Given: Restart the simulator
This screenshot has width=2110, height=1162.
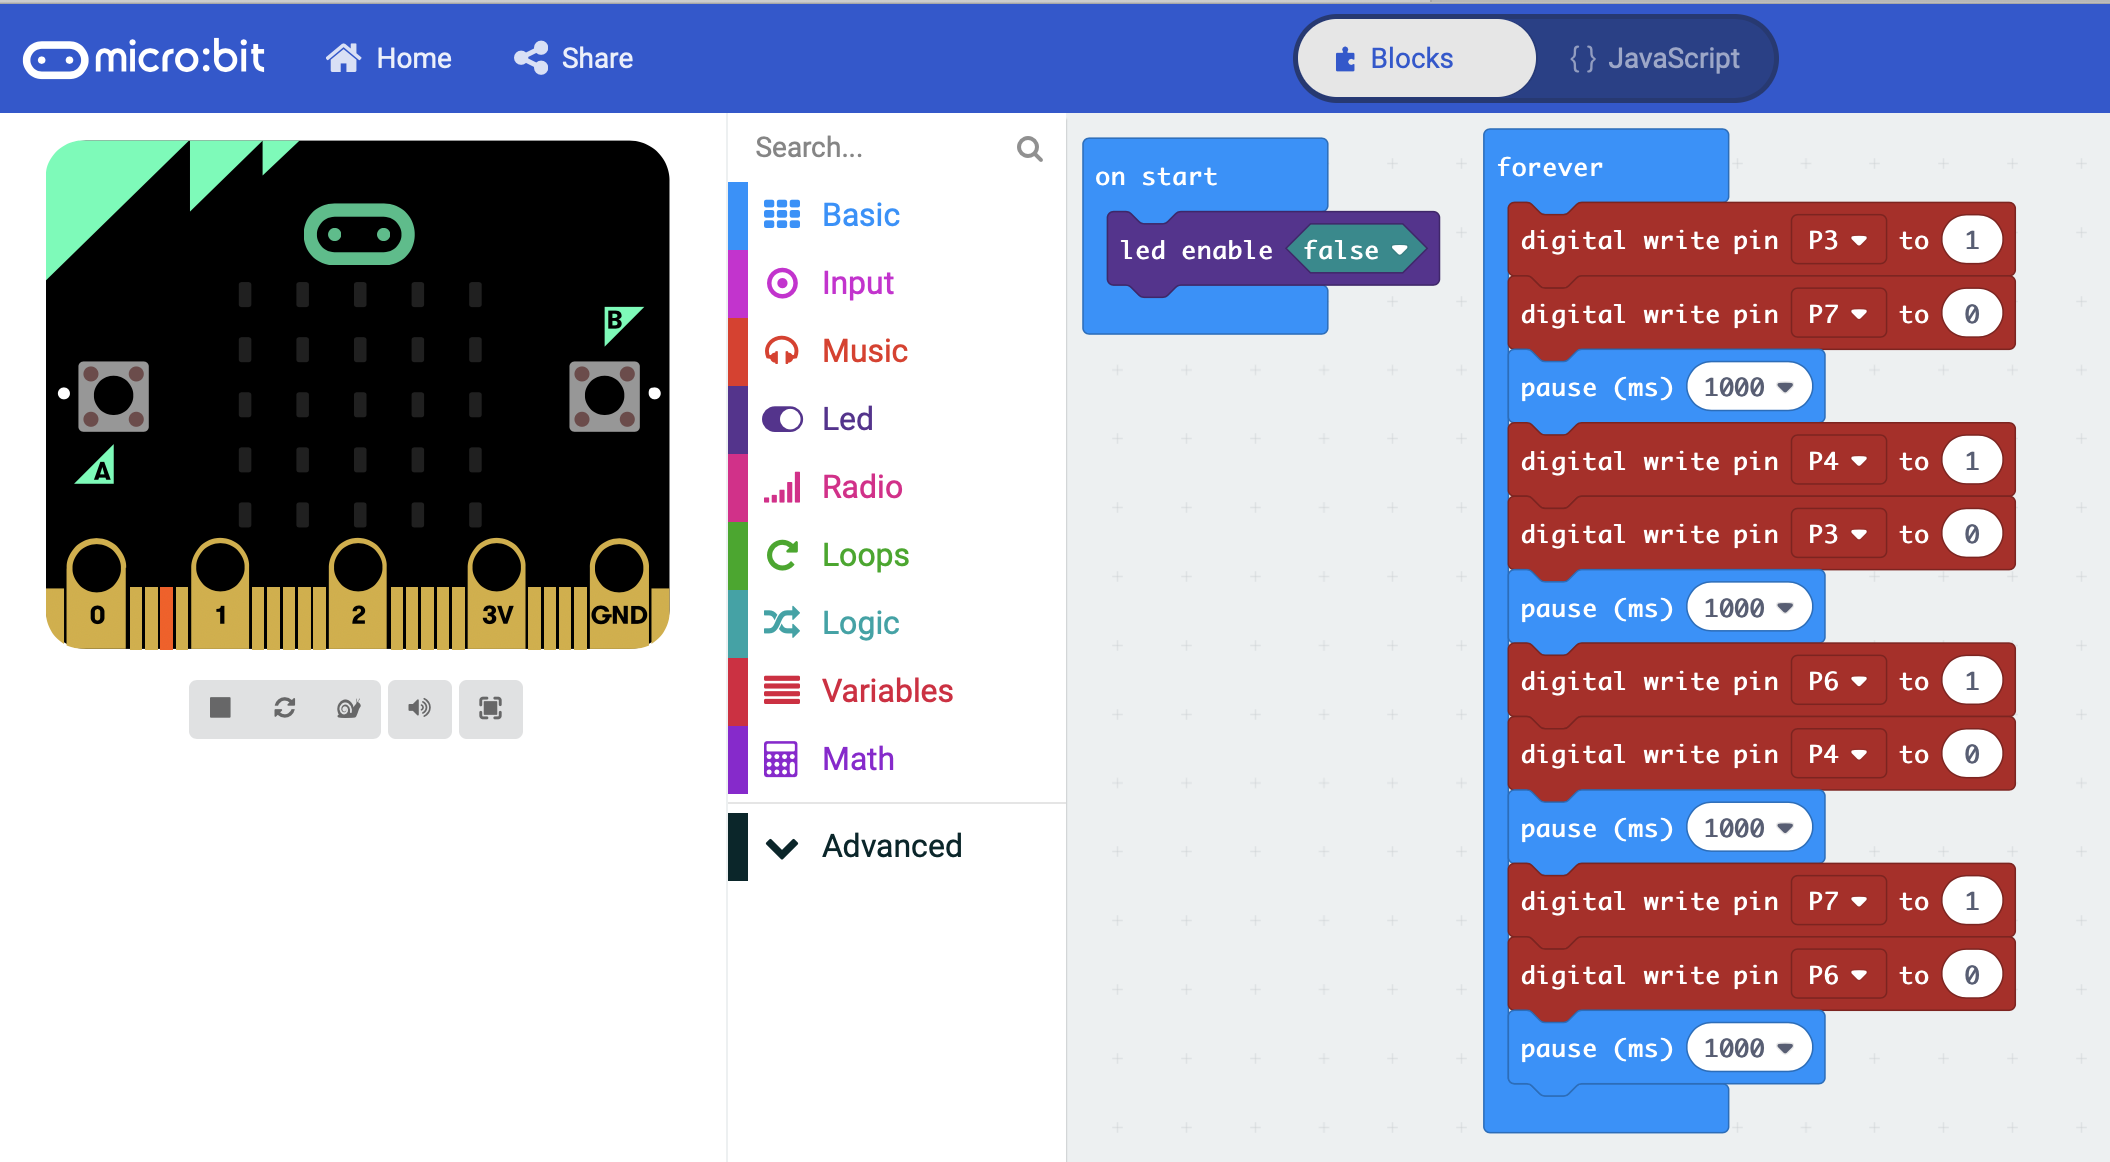Looking at the screenshot, I should (x=284, y=709).
